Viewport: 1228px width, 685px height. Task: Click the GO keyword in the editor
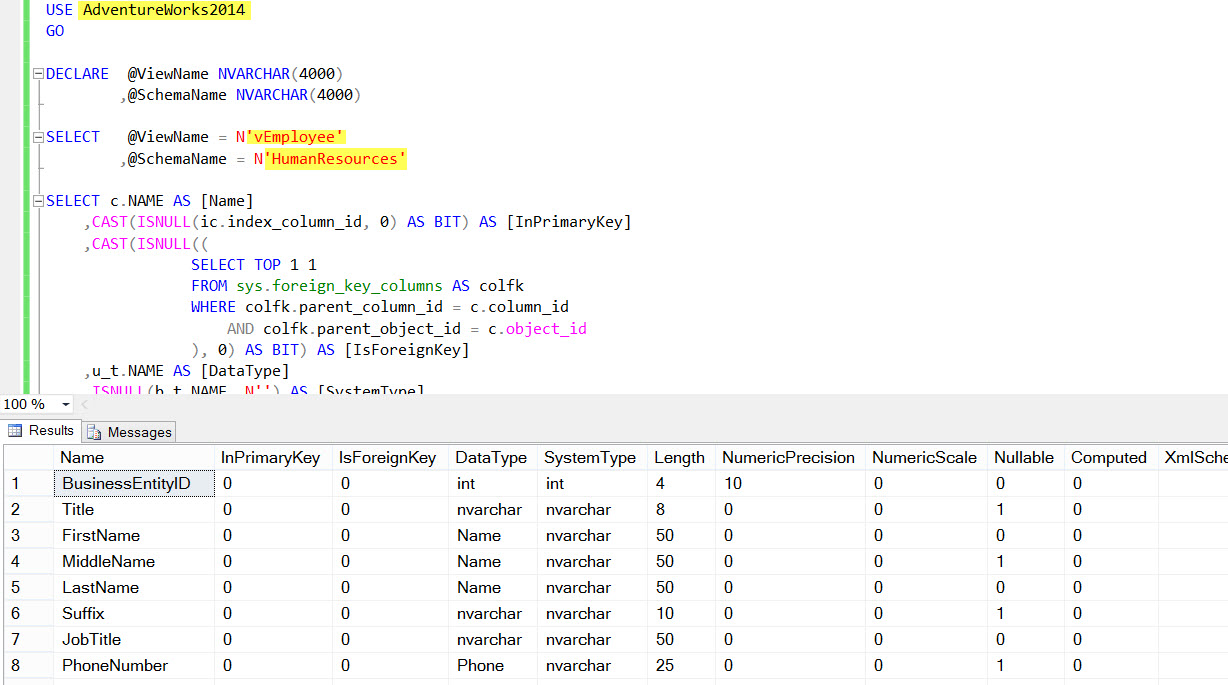[55, 31]
